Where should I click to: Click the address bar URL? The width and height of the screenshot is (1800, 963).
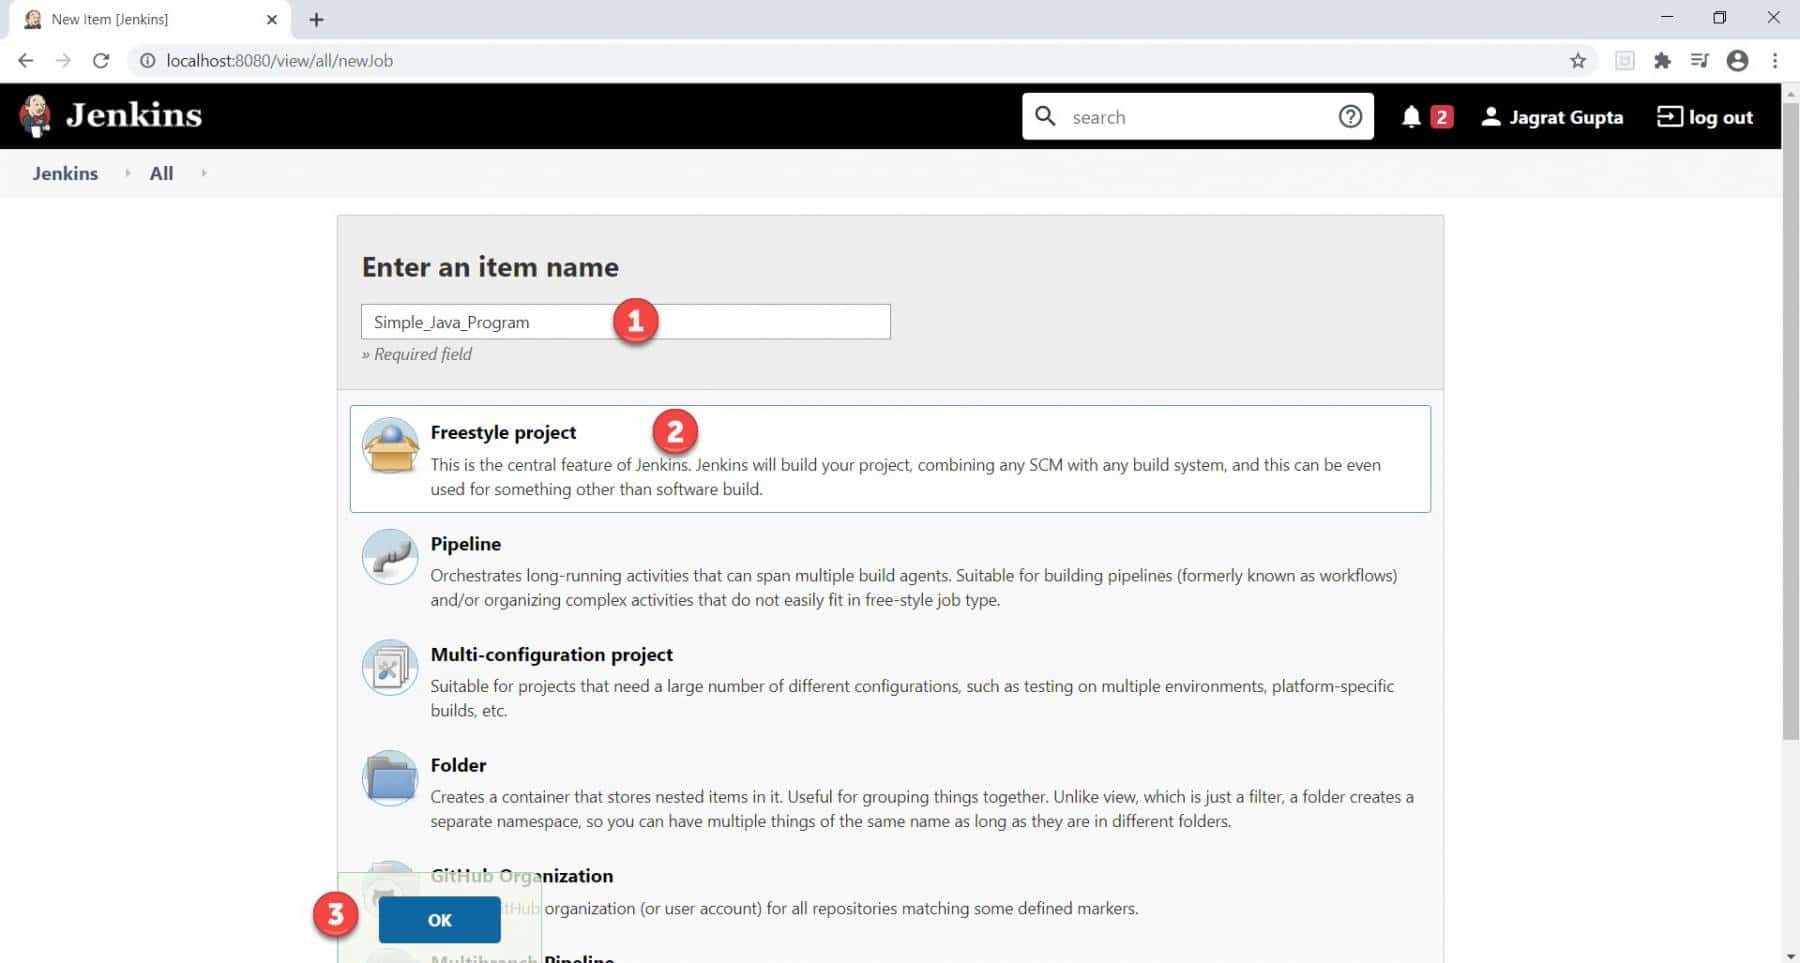pyautogui.click(x=279, y=61)
